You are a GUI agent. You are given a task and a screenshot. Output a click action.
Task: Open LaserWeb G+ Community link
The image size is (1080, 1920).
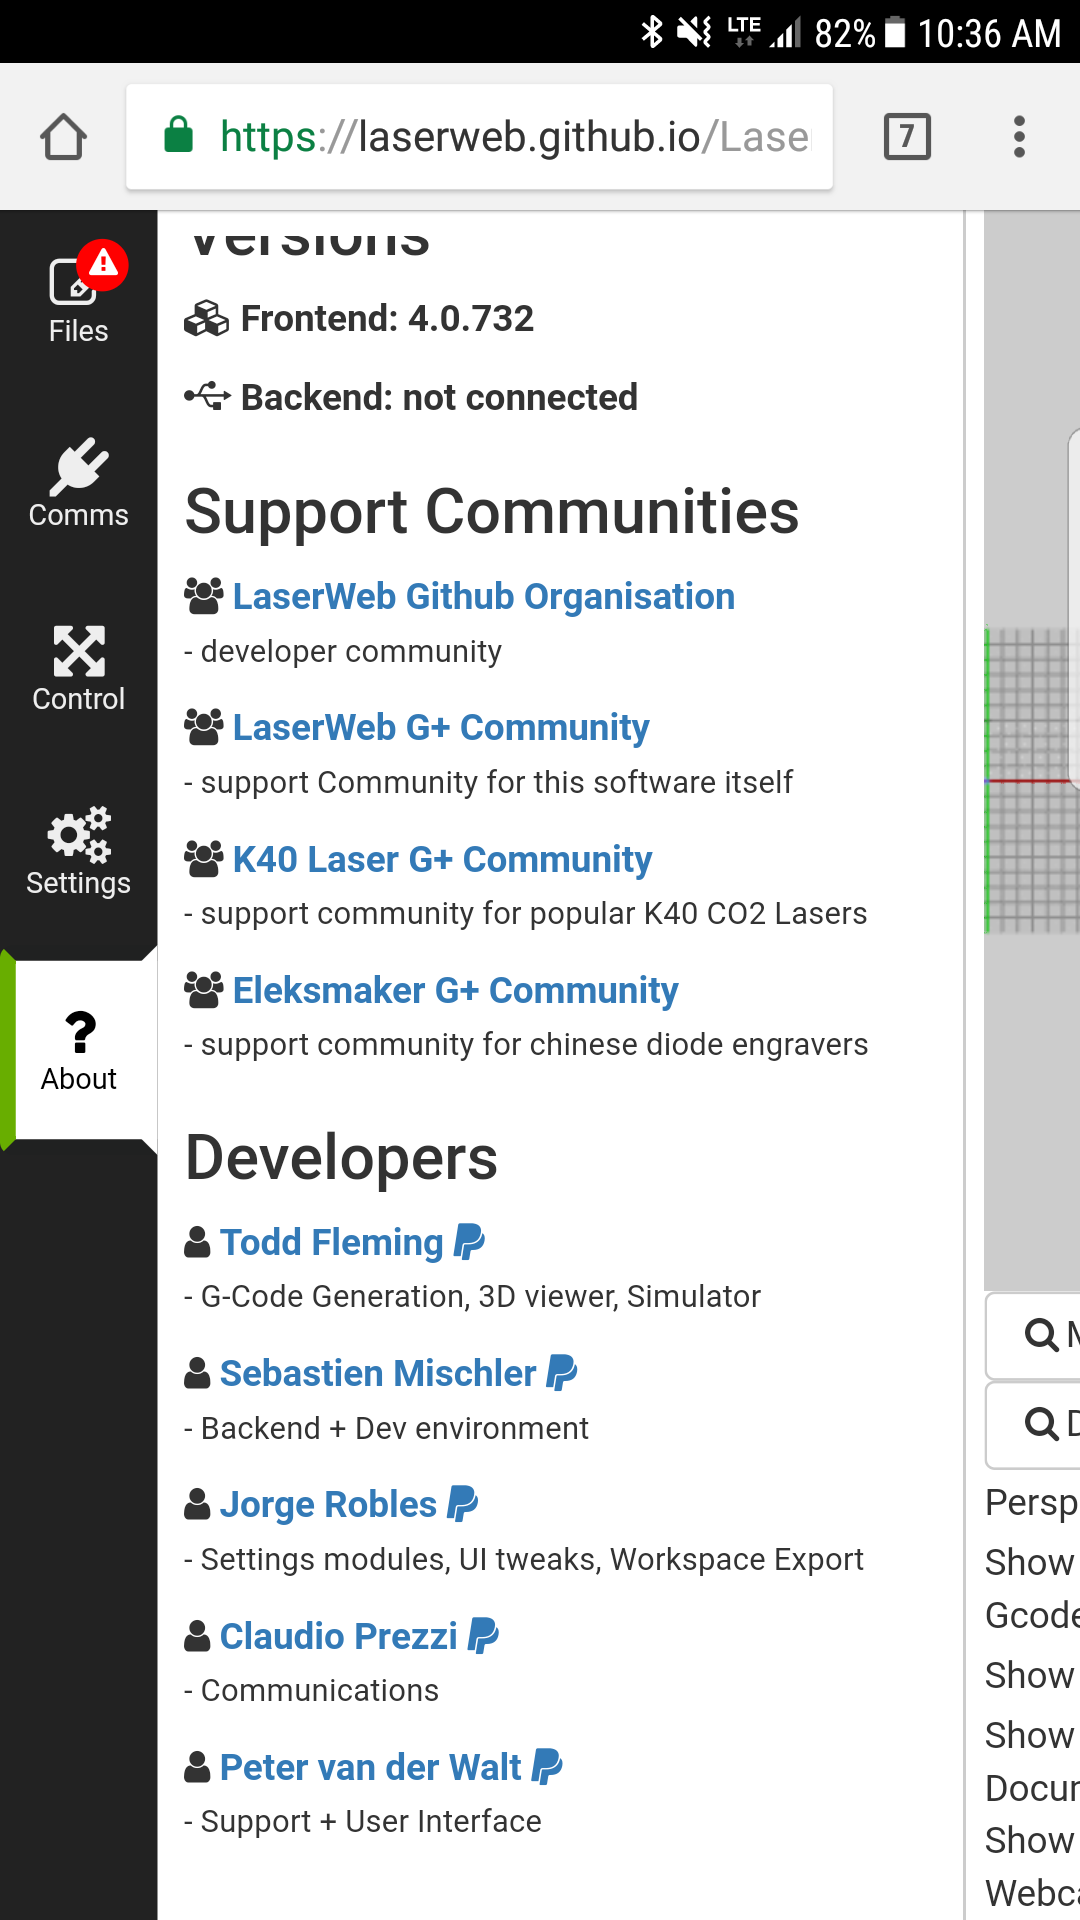(441, 728)
